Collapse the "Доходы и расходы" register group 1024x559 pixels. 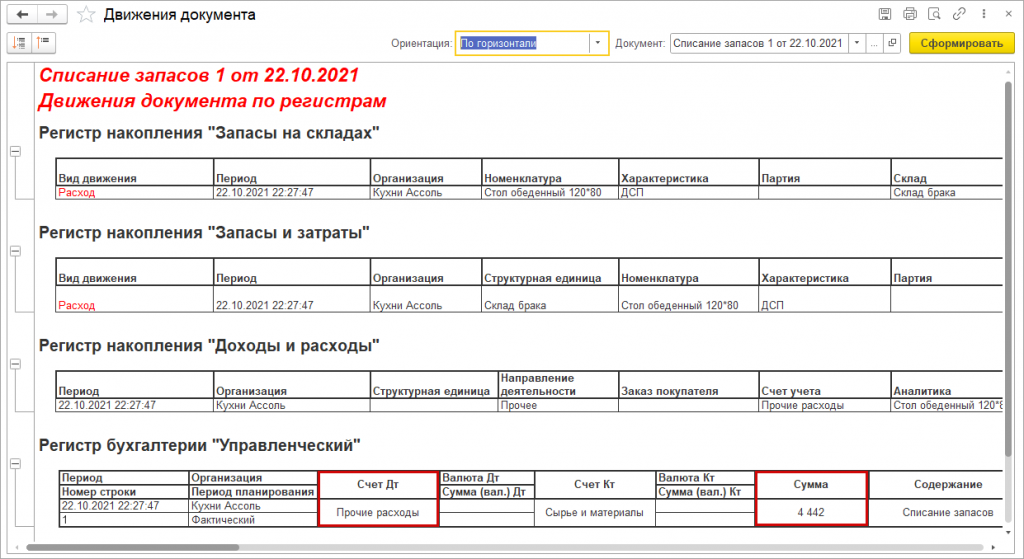[x=15, y=364]
